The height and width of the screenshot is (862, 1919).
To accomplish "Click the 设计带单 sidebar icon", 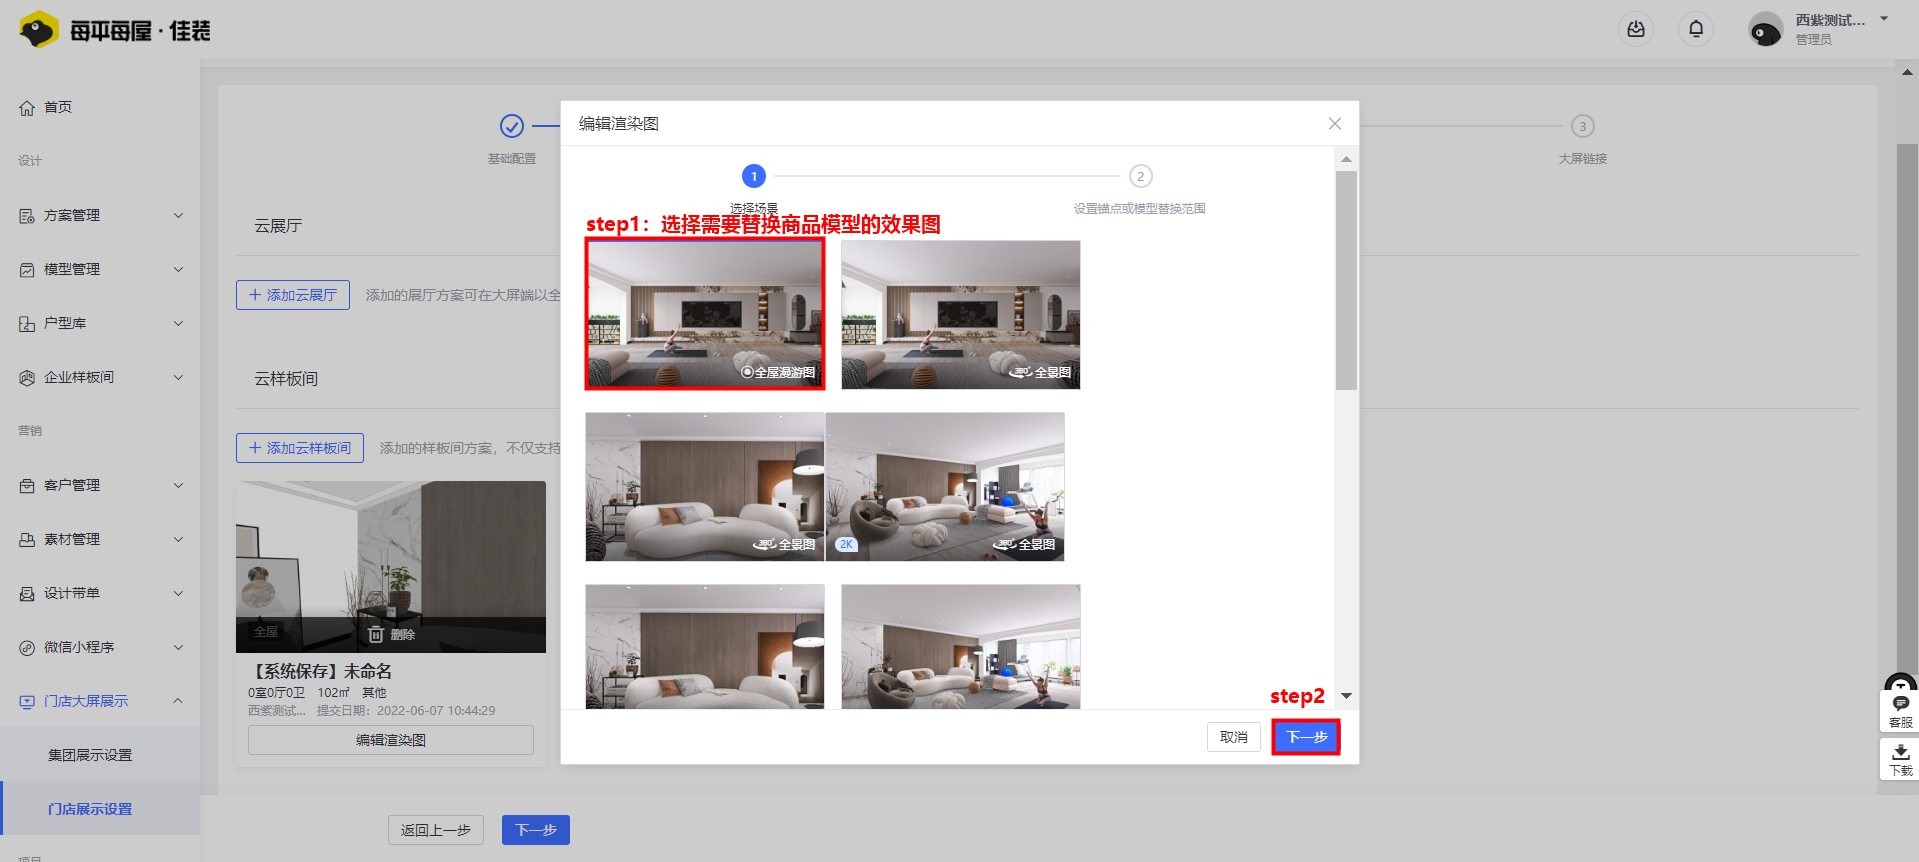I will click(x=27, y=594).
